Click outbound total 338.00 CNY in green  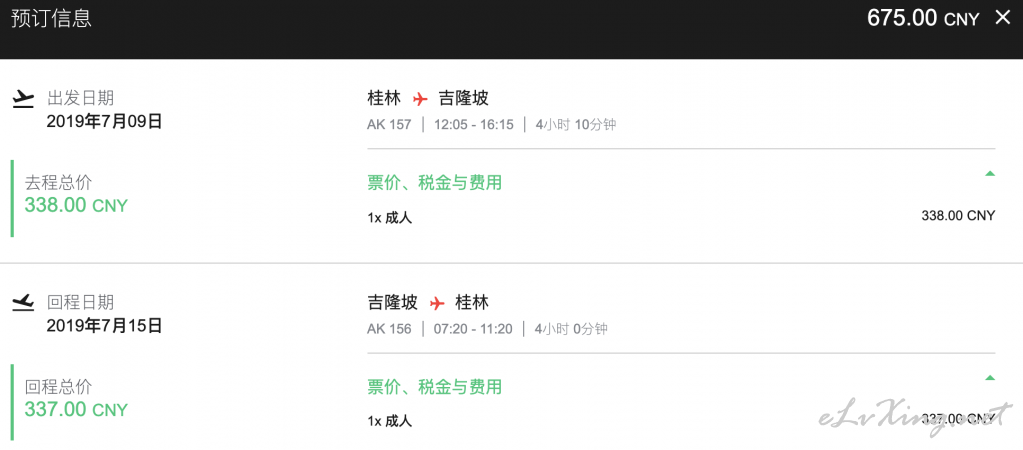click(x=76, y=205)
